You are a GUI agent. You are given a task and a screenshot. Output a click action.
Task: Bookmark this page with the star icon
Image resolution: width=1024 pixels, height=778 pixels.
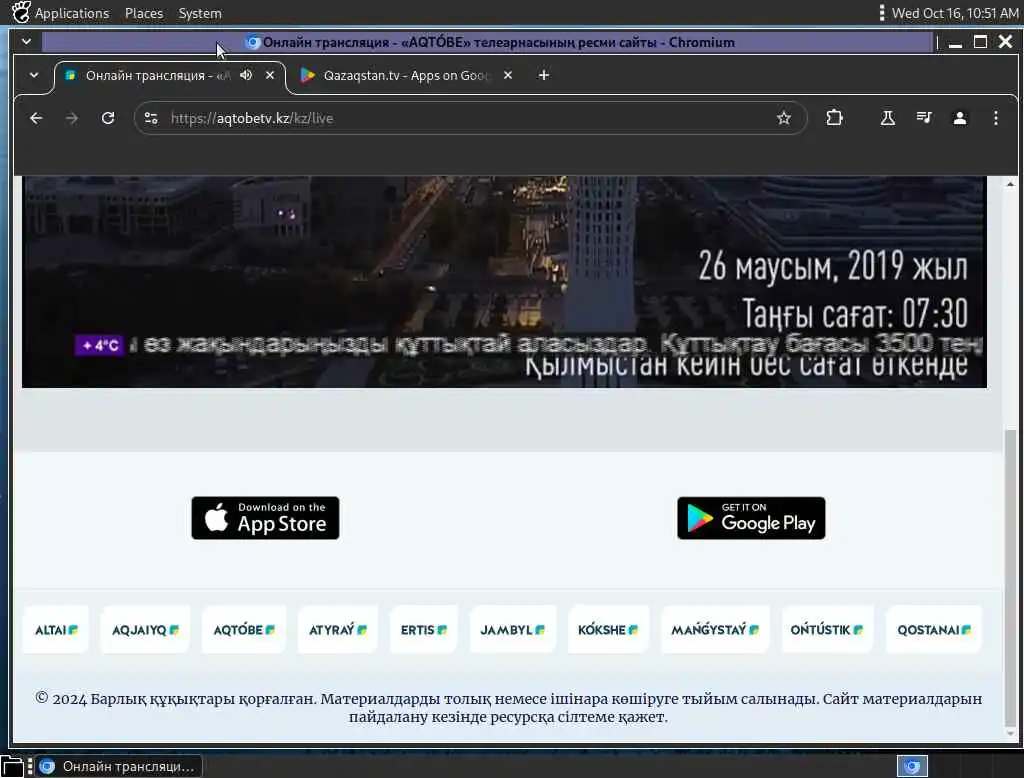coord(784,118)
